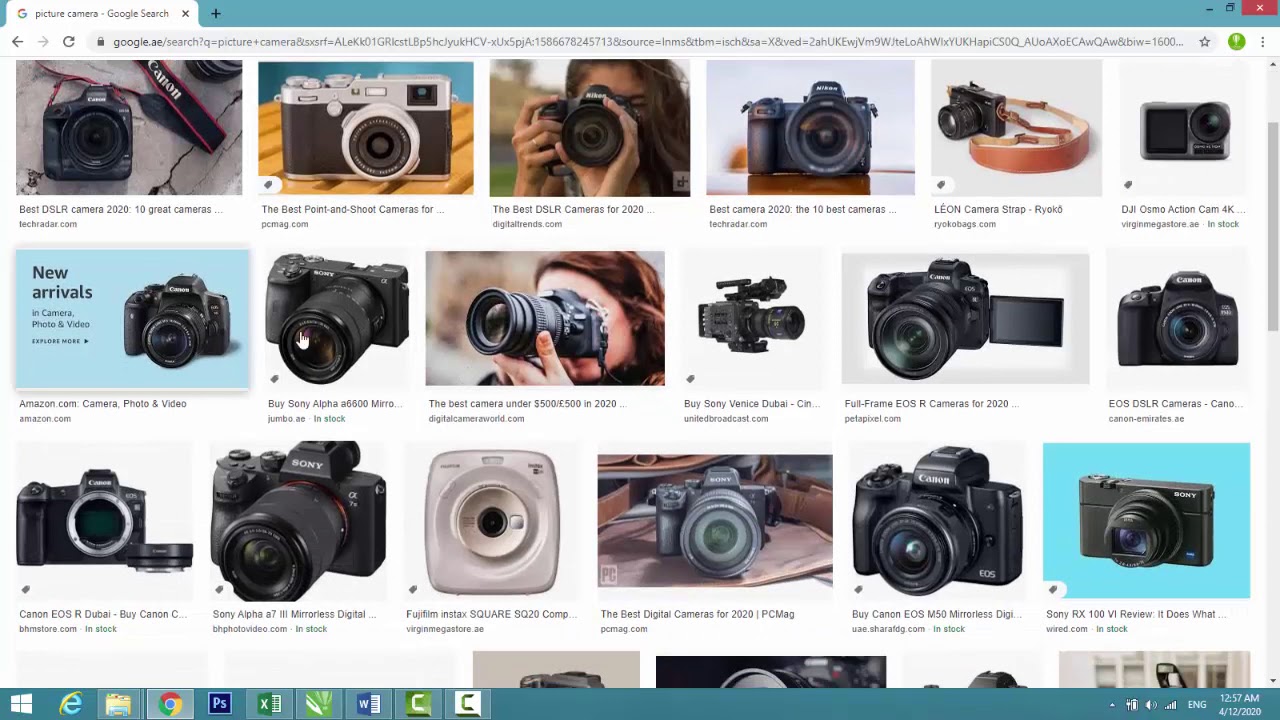Click the page scrollbar down arrow
Screen dimensions: 1280x720
click(1273, 681)
